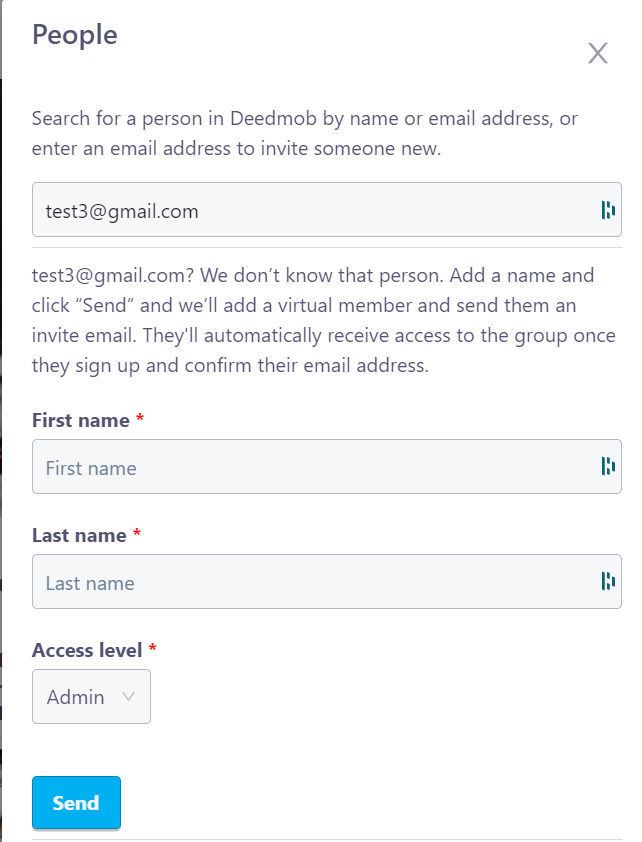Focus the email search field containing test3@gmail.com
642x842 pixels.
(x=310, y=210)
